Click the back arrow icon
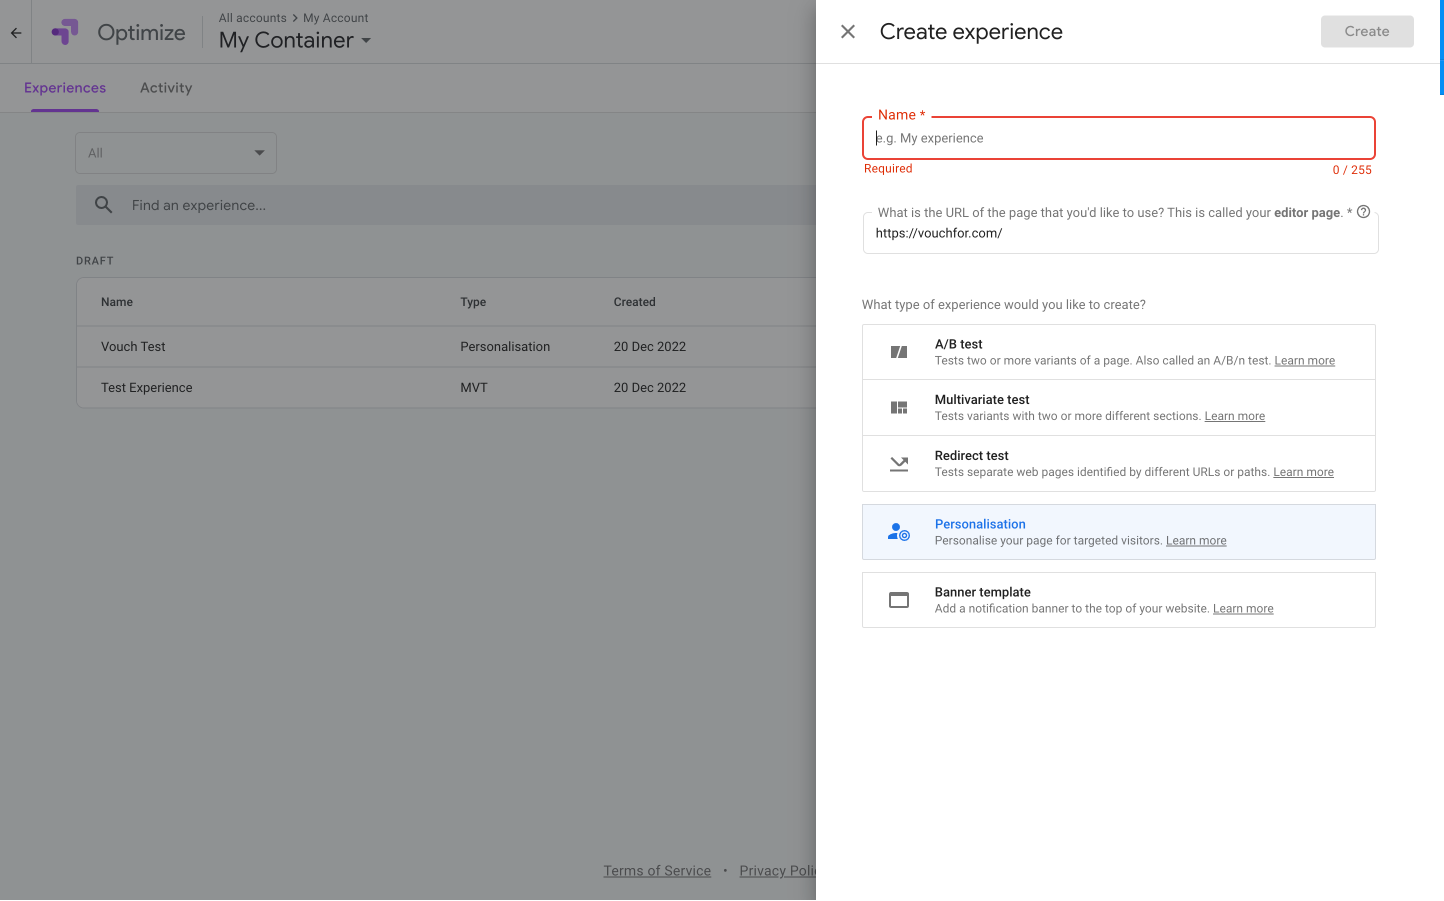This screenshot has height=901, width=1444. point(16,33)
